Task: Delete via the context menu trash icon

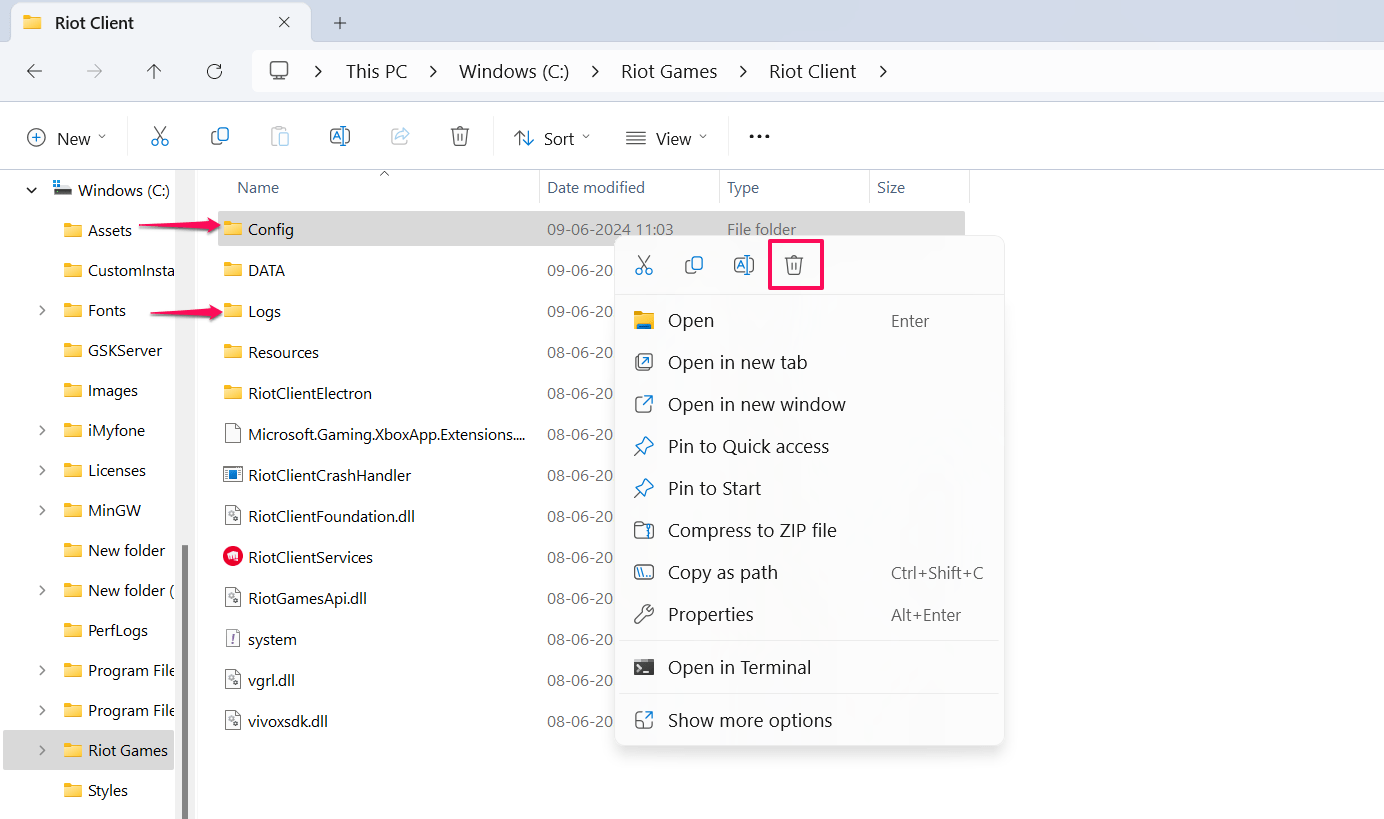Action: [x=794, y=265]
